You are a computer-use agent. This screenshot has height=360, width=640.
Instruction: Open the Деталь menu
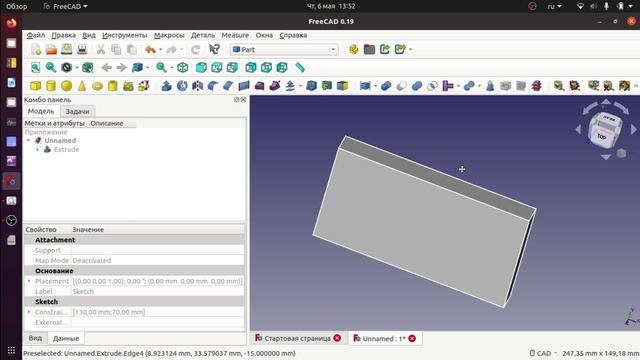coord(203,35)
